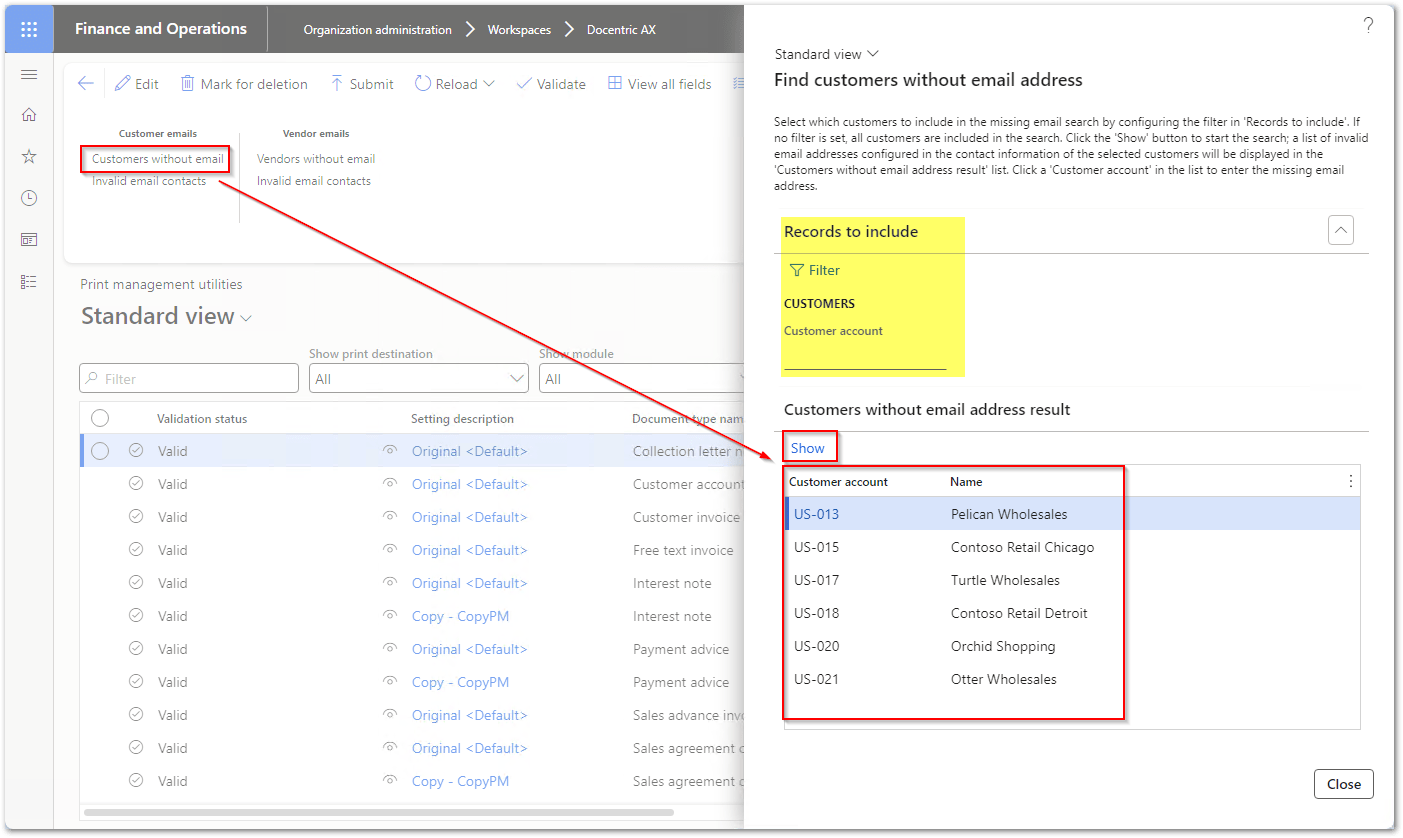Select Pelican Wholesales name cell
This screenshot has height=838, width=1403.
(x=1009, y=514)
